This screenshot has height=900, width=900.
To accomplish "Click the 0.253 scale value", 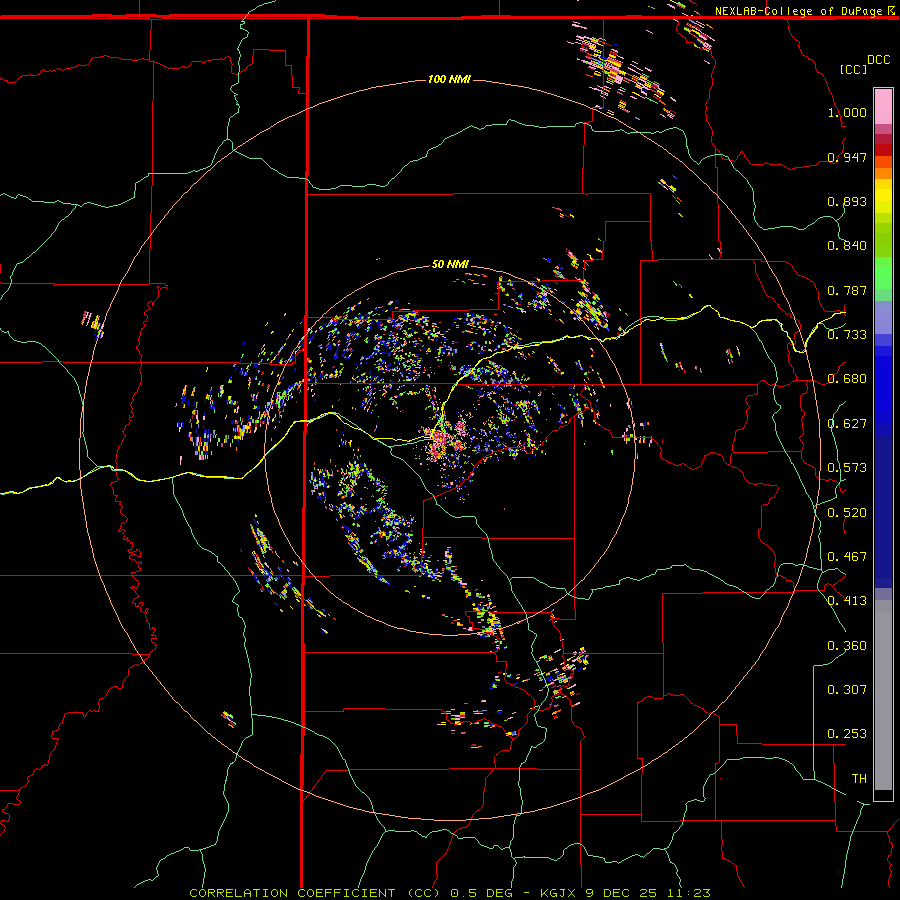I will (x=847, y=734).
